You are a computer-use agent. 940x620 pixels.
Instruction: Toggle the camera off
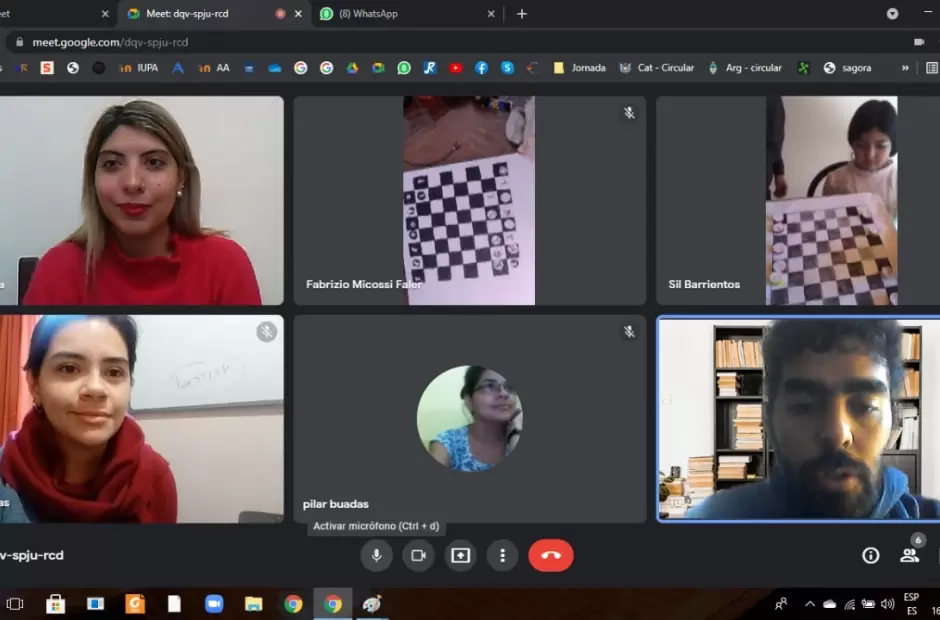[x=418, y=555]
